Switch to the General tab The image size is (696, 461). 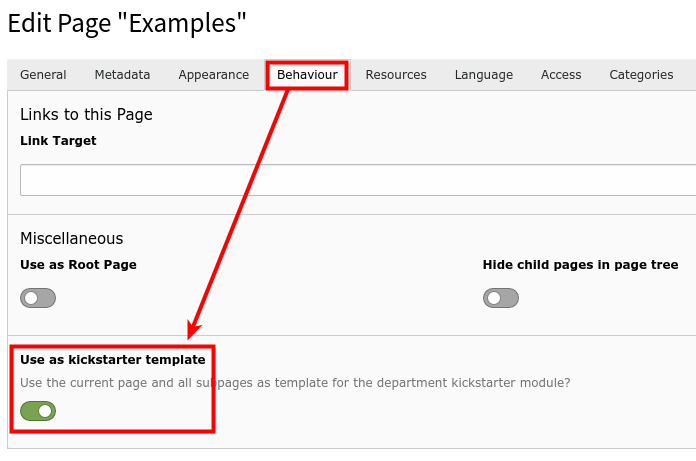[x=43, y=75]
